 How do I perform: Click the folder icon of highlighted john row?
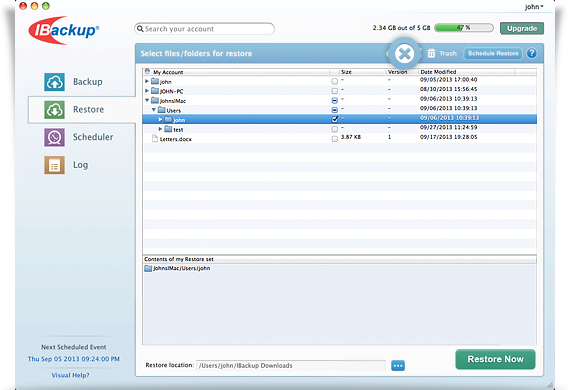pyautogui.click(x=168, y=119)
